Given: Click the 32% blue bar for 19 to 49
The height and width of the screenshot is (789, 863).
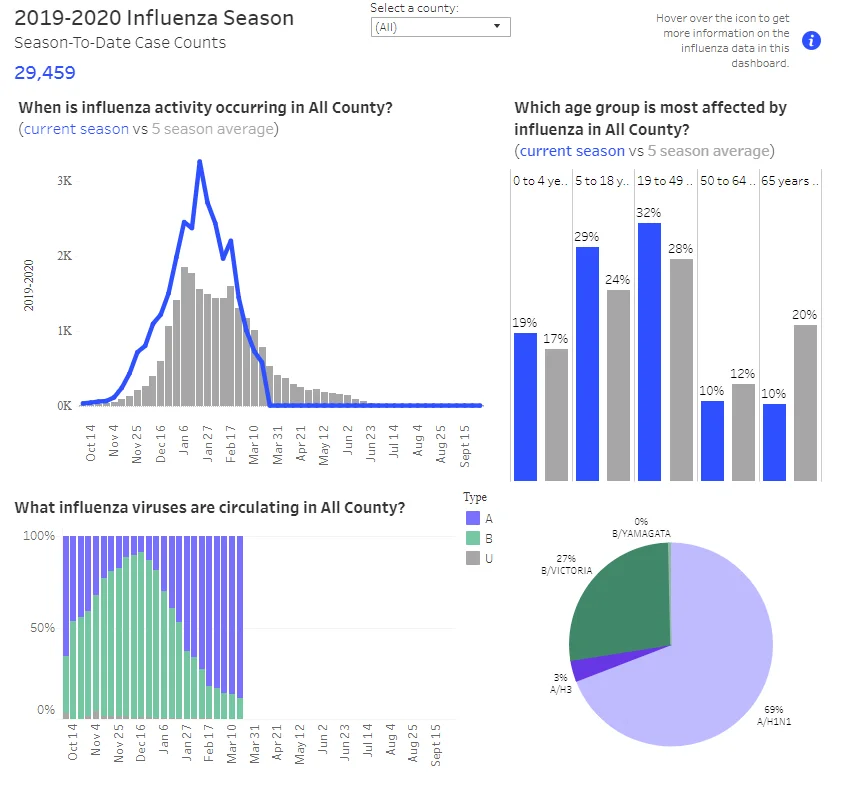Looking at the screenshot, I should [x=649, y=352].
